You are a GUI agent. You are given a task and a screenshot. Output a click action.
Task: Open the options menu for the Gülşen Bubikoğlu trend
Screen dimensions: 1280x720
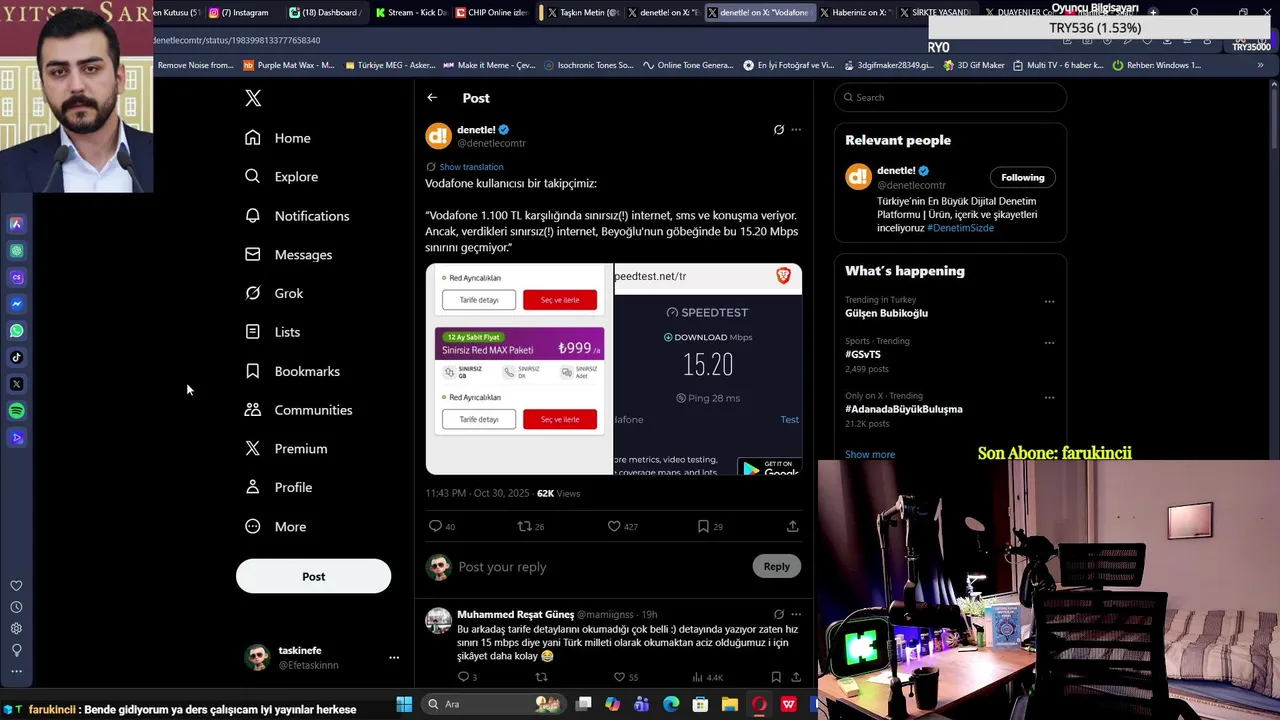tap(1049, 301)
